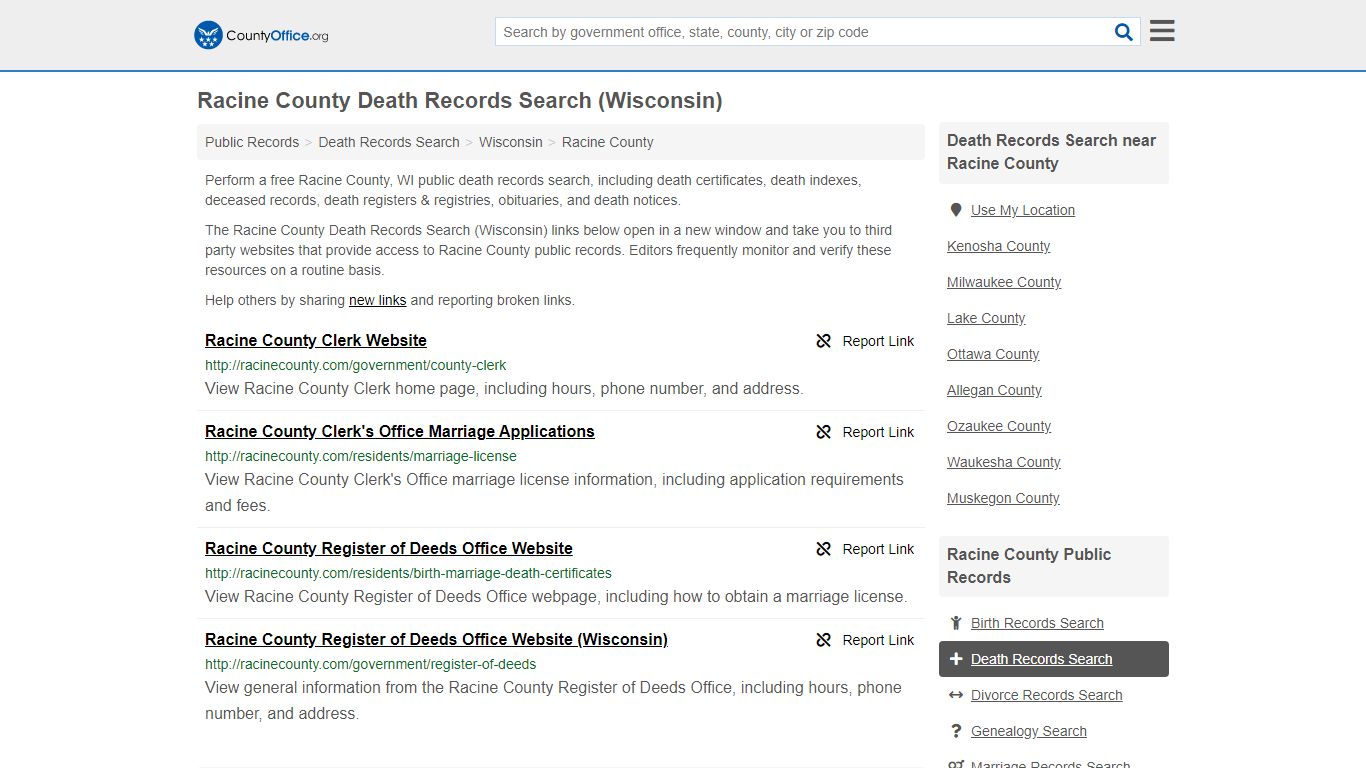Click the location pin icon by Use My Location
Viewport: 1366px width, 768px height.
click(956, 210)
